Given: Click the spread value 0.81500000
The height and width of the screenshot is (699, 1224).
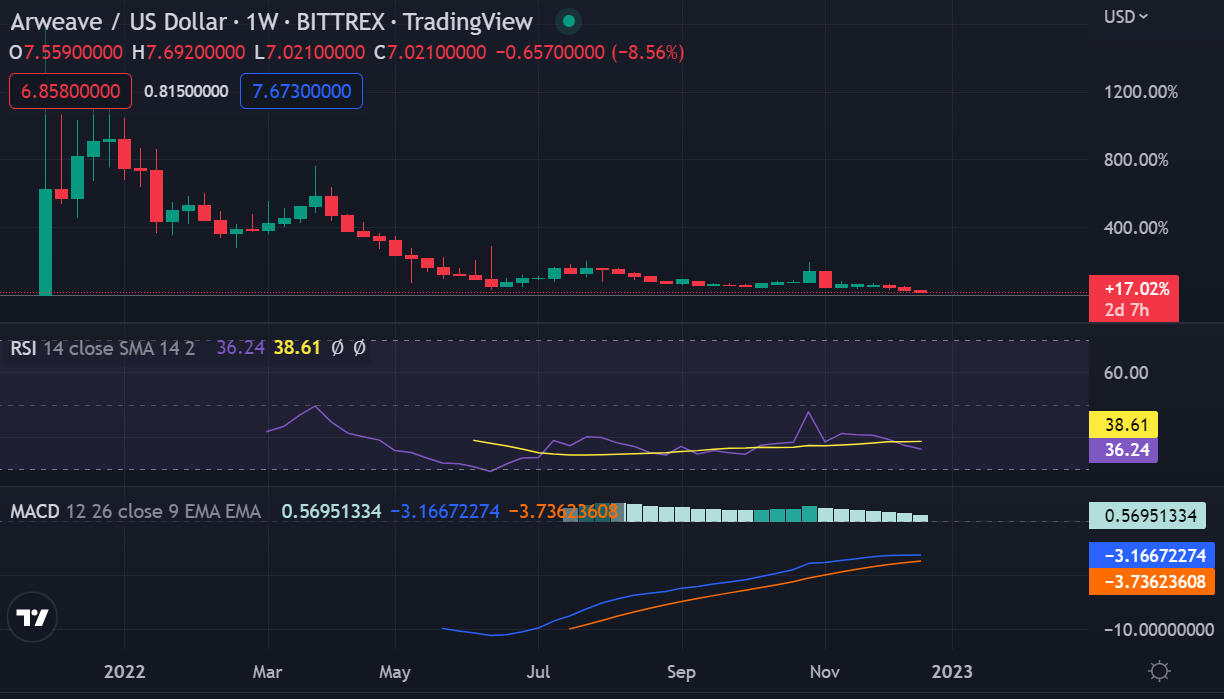Looking at the screenshot, I should pyautogui.click(x=186, y=91).
